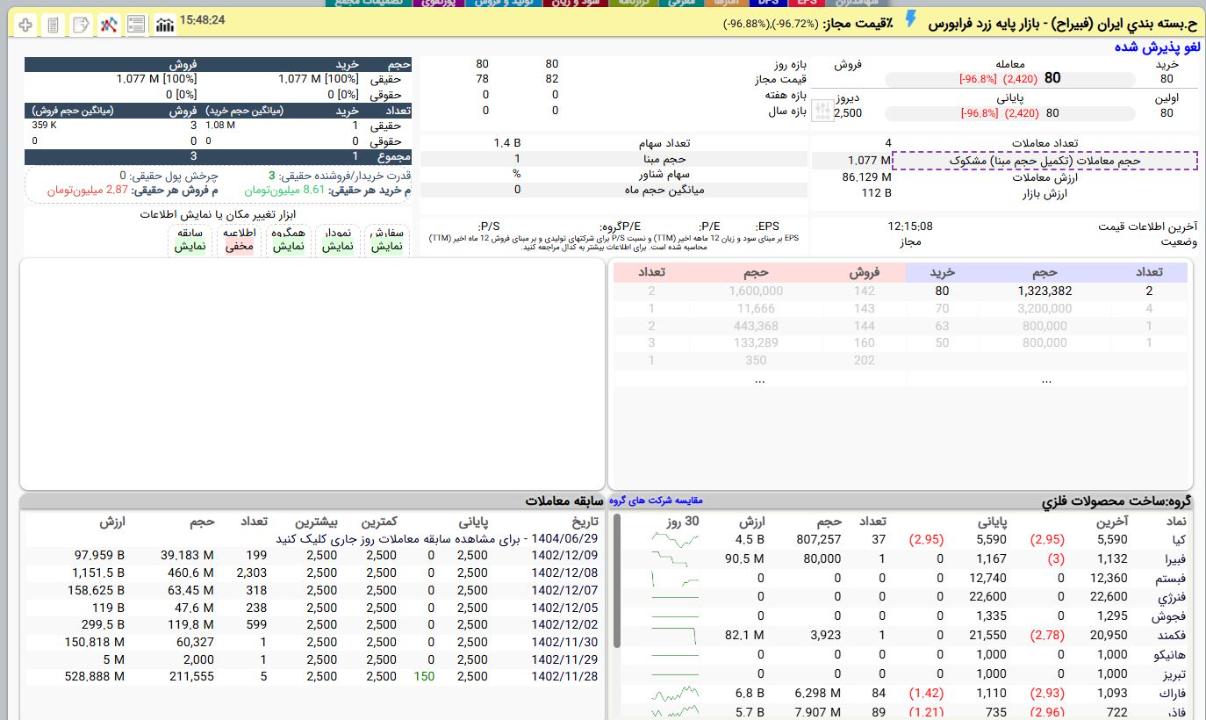Click مقایسه شرکت های گروه link

[656, 500]
